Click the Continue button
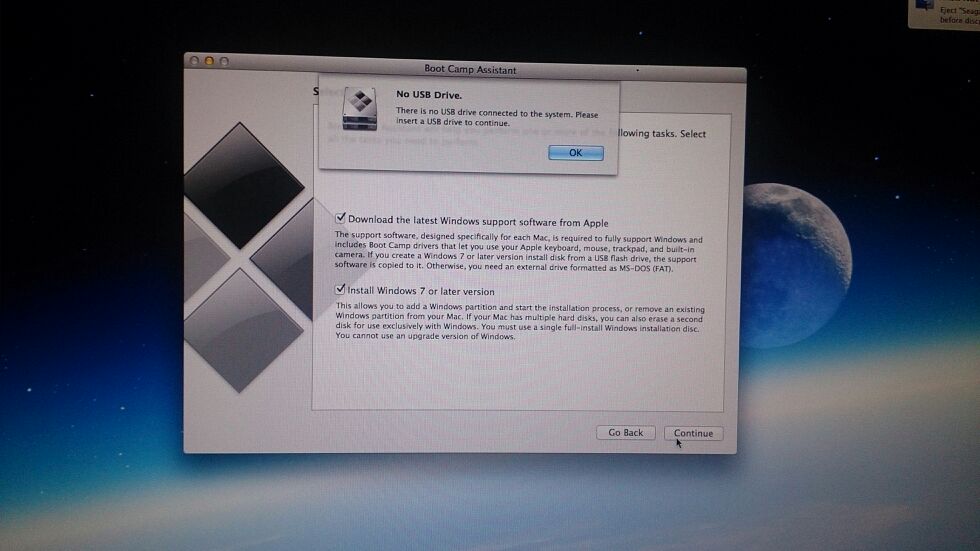This screenshot has height=551, width=980. tap(693, 433)
